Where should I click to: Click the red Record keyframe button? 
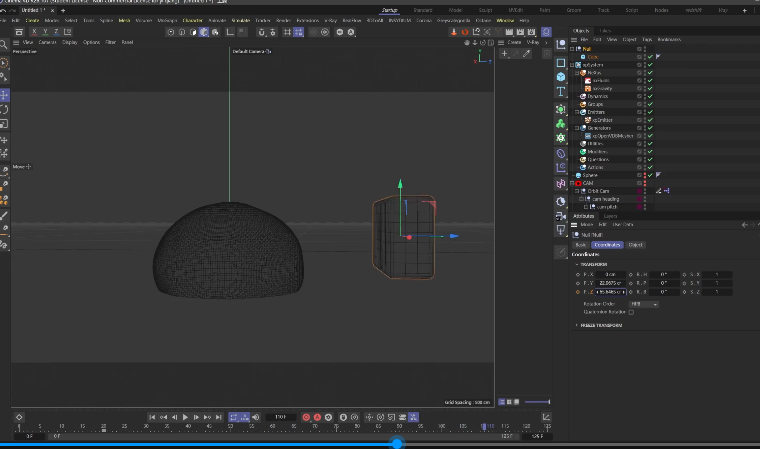306,417
